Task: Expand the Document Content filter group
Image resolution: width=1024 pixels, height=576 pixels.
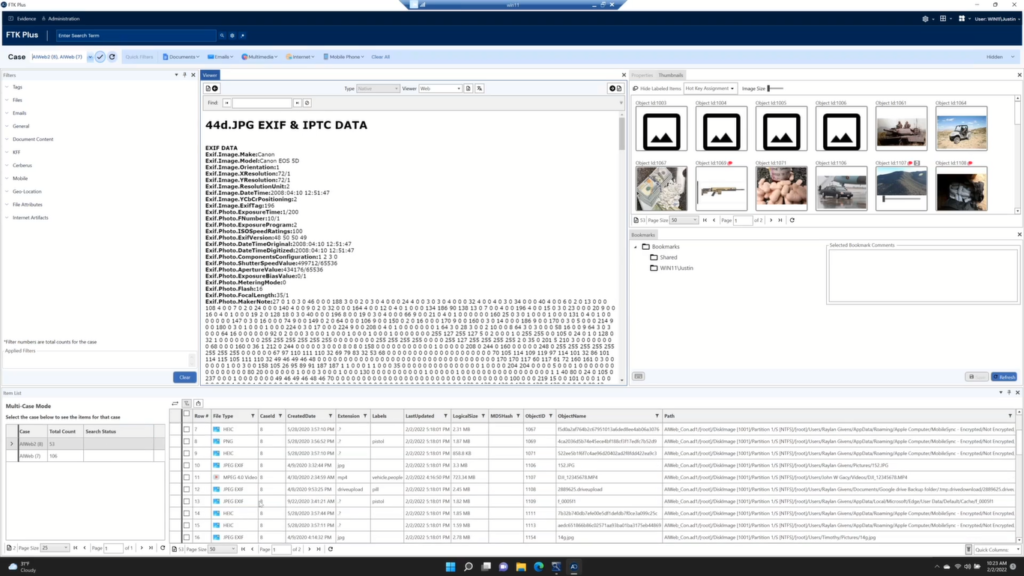Action: point(33,139)
